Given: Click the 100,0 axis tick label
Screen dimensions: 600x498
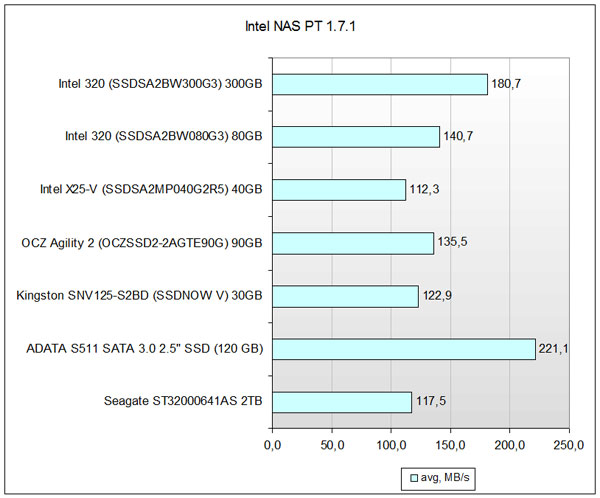Looking at the screenshot, I should click(391, 445).
